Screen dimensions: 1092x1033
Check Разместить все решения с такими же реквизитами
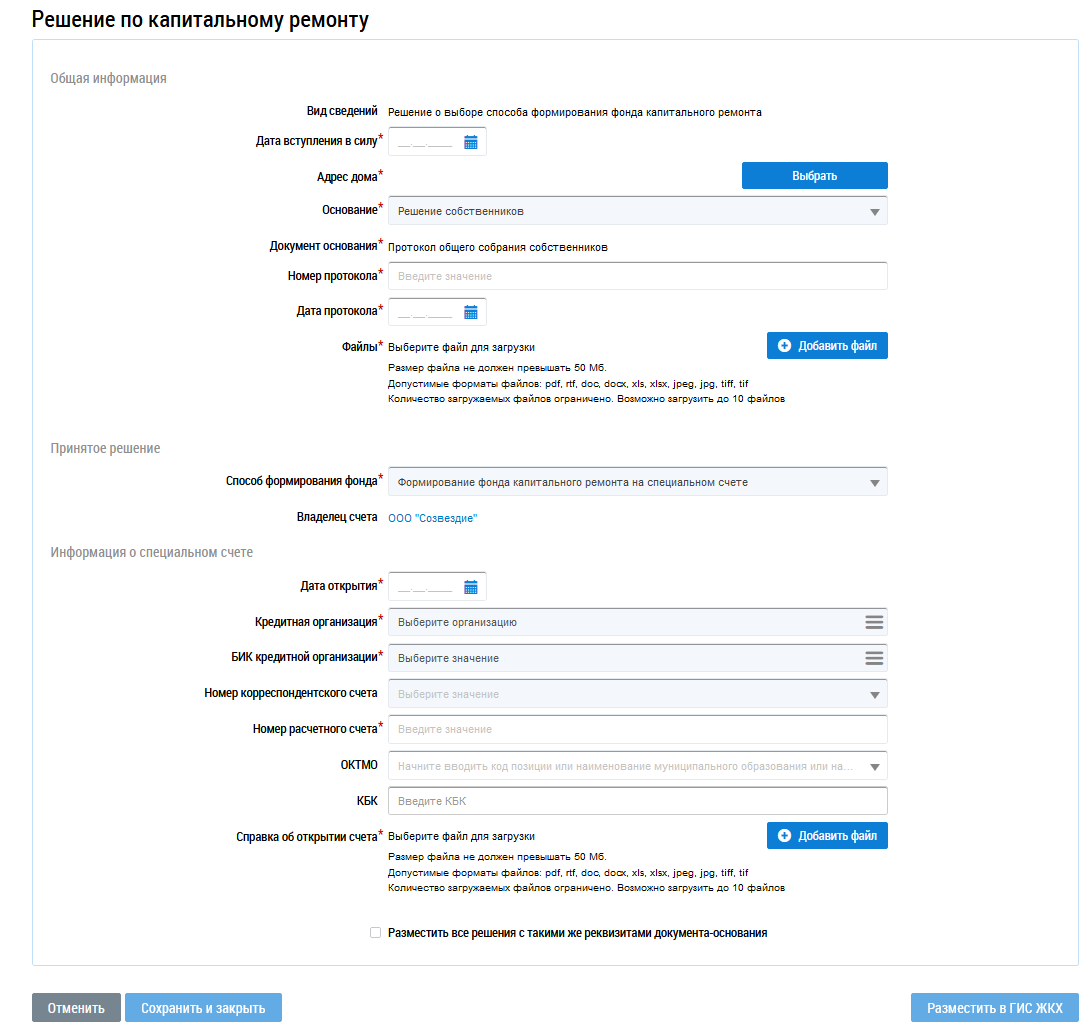[x=375, y=933]
